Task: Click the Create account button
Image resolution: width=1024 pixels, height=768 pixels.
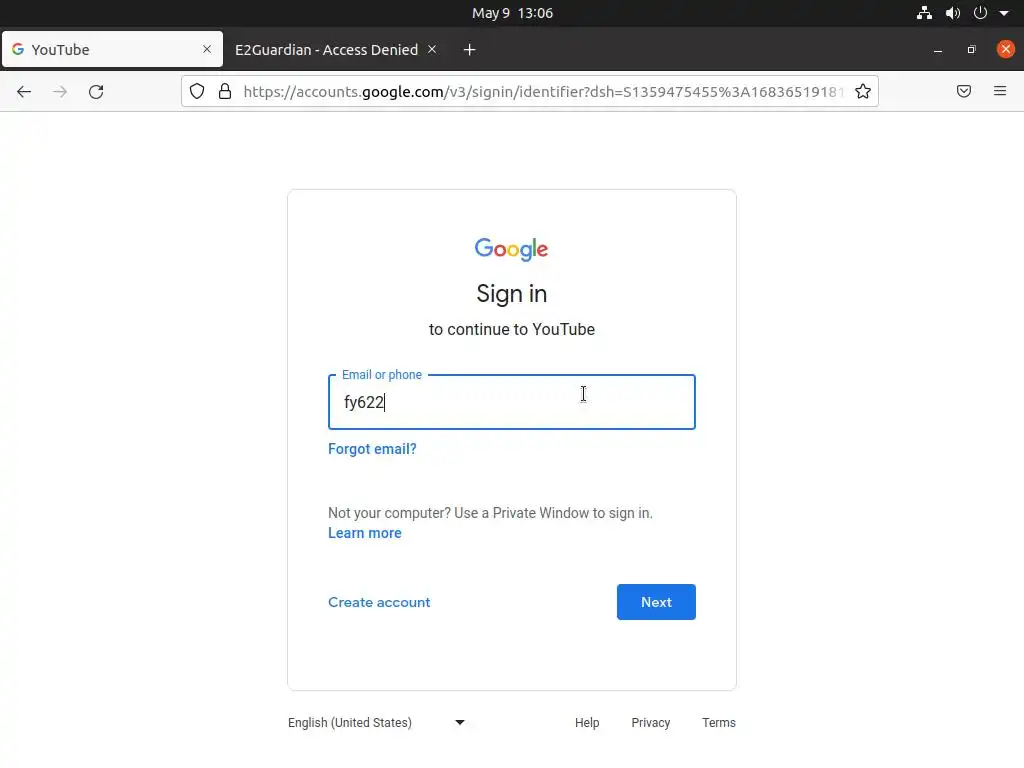Action: click(x=379, y=602)
